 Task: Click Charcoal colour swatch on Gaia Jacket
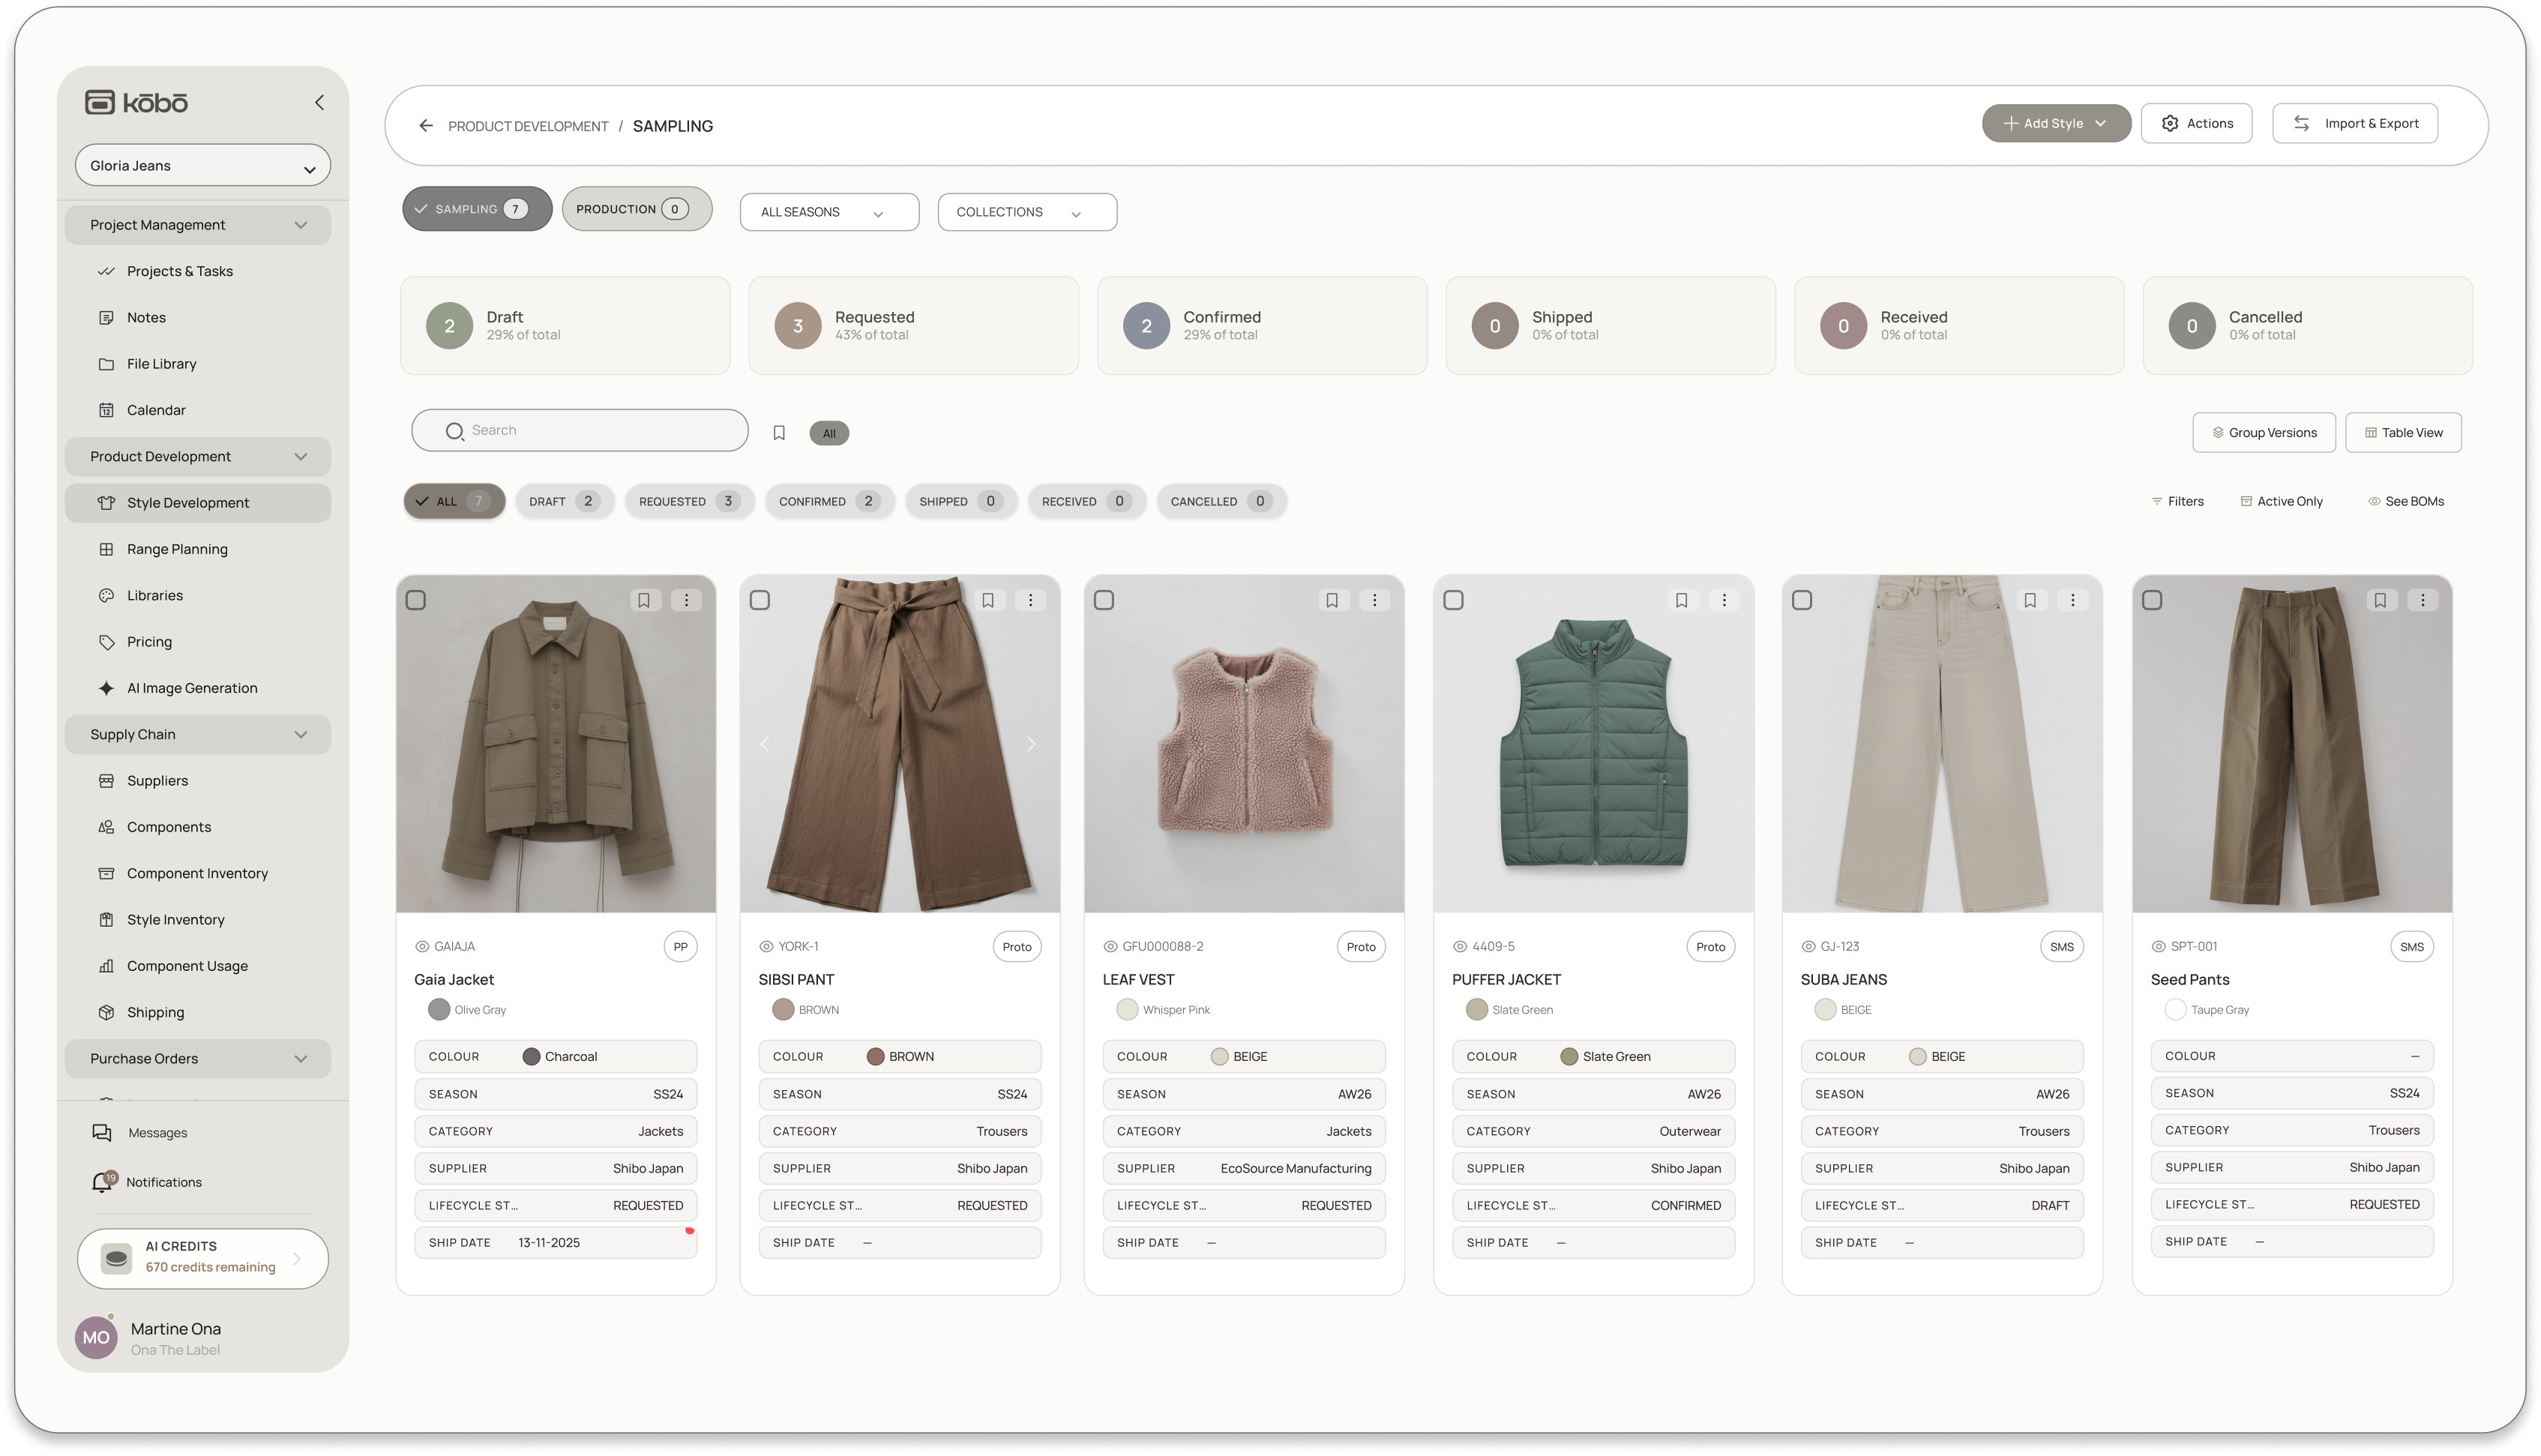tap(531, 1057)
